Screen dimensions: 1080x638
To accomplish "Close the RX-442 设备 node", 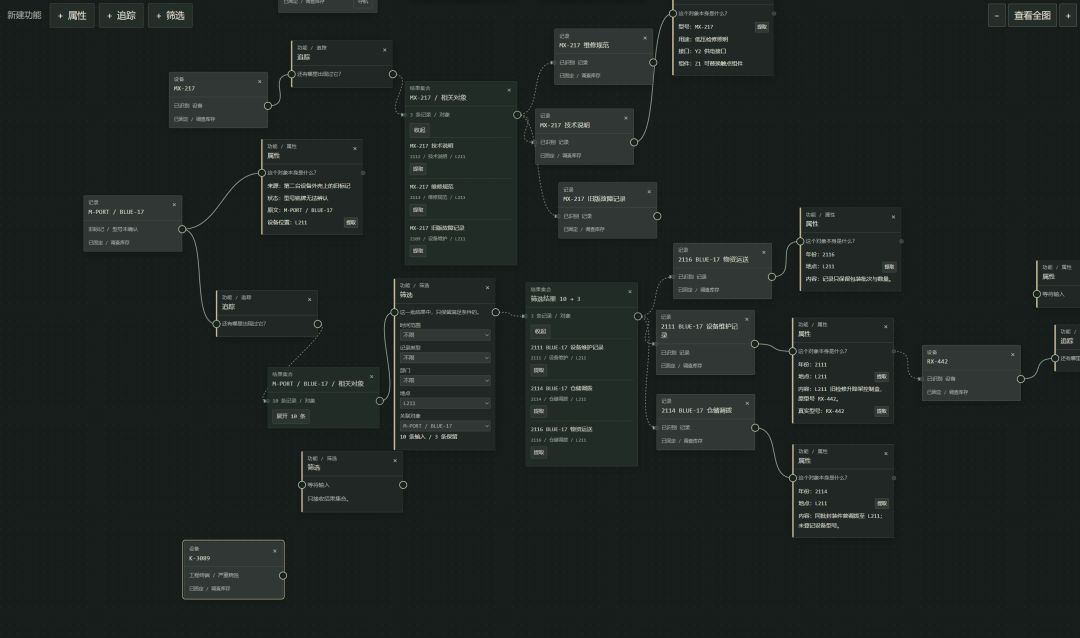I will click(x=1012, y=354).
